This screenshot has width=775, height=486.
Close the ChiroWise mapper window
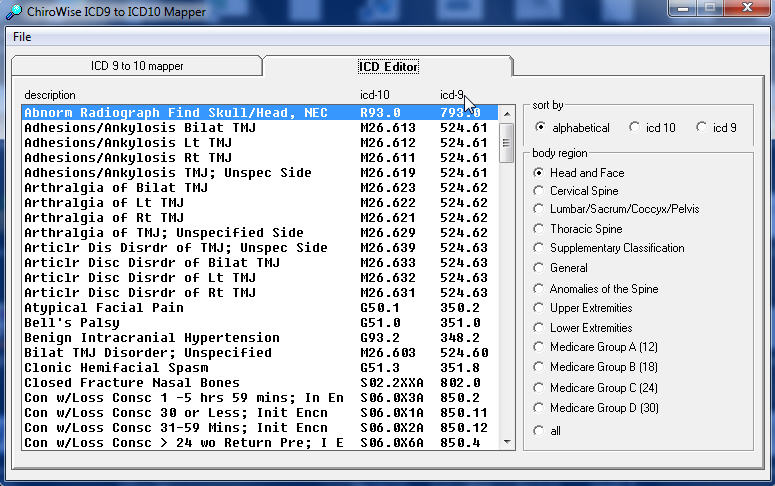[747, 8]
